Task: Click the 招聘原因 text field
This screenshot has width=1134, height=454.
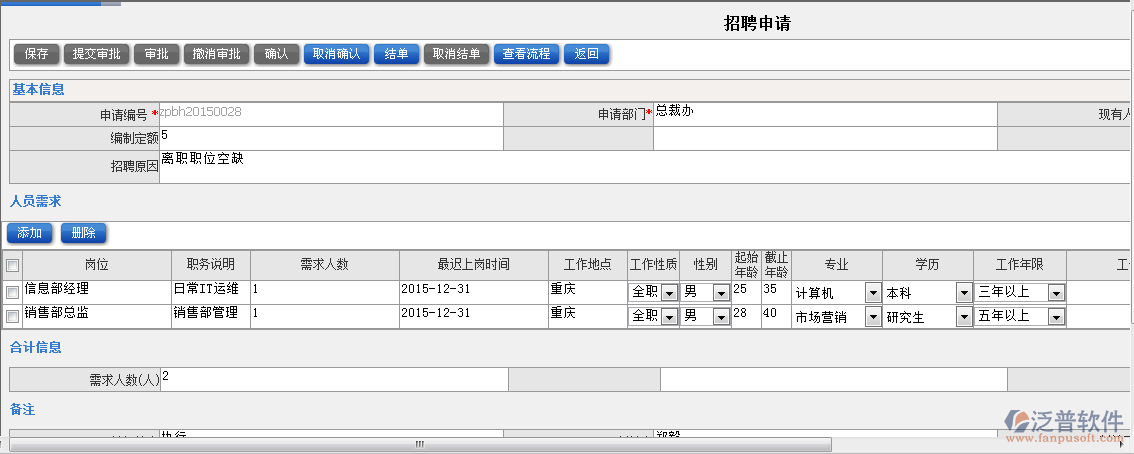Action: [640, 167]
